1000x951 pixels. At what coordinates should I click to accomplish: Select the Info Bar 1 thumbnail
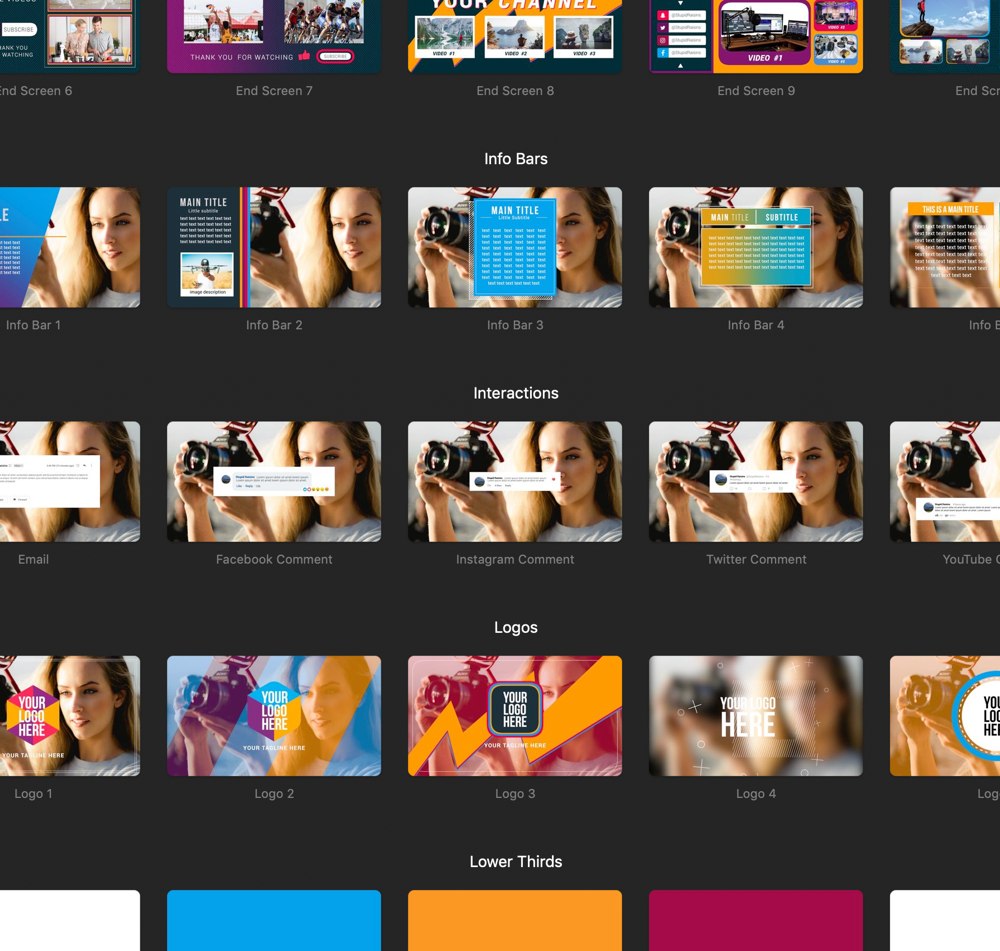point(70,247)
